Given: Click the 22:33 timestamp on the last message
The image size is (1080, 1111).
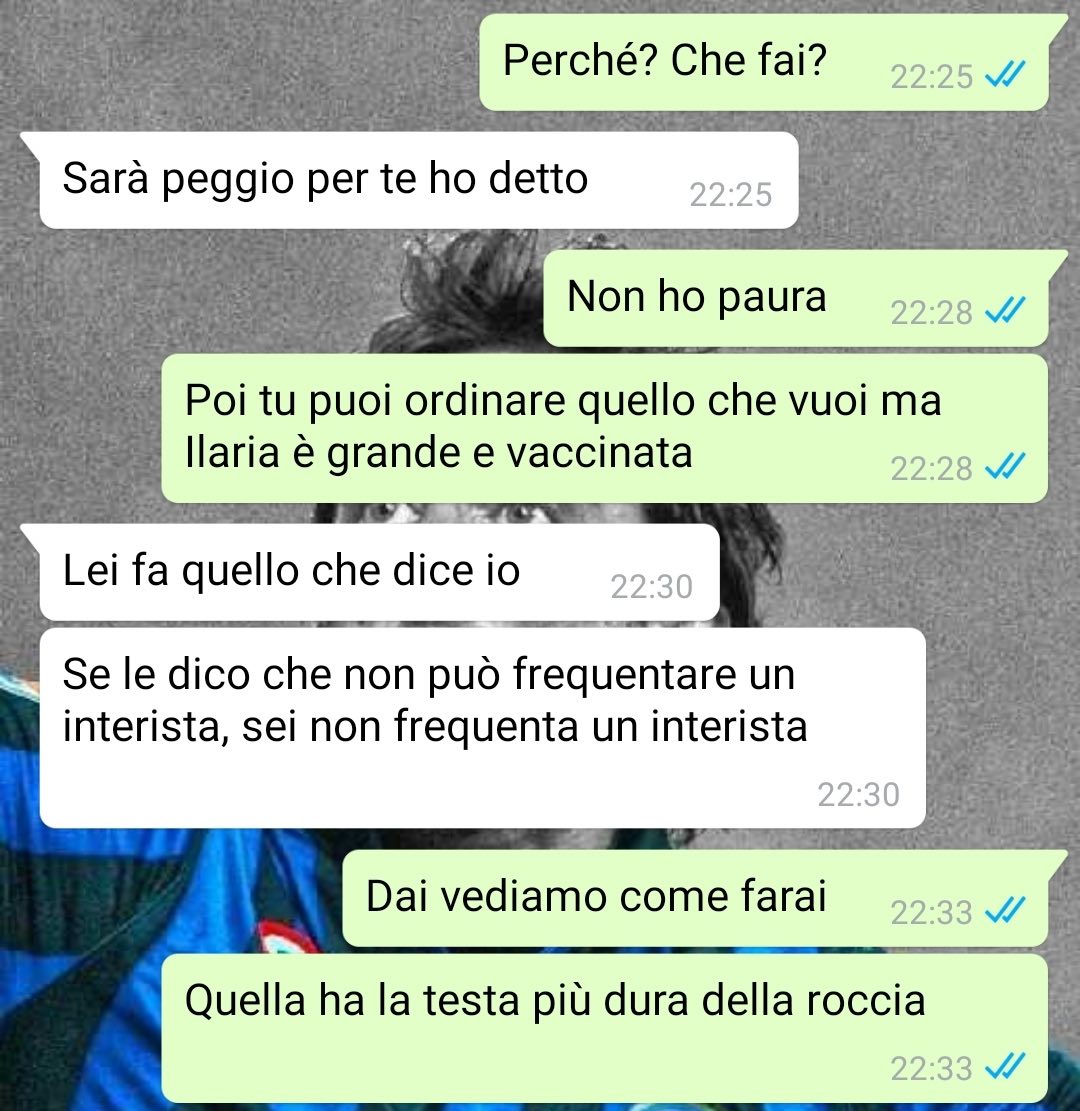Looking at the screenshot, I should tap(931, 1068).
